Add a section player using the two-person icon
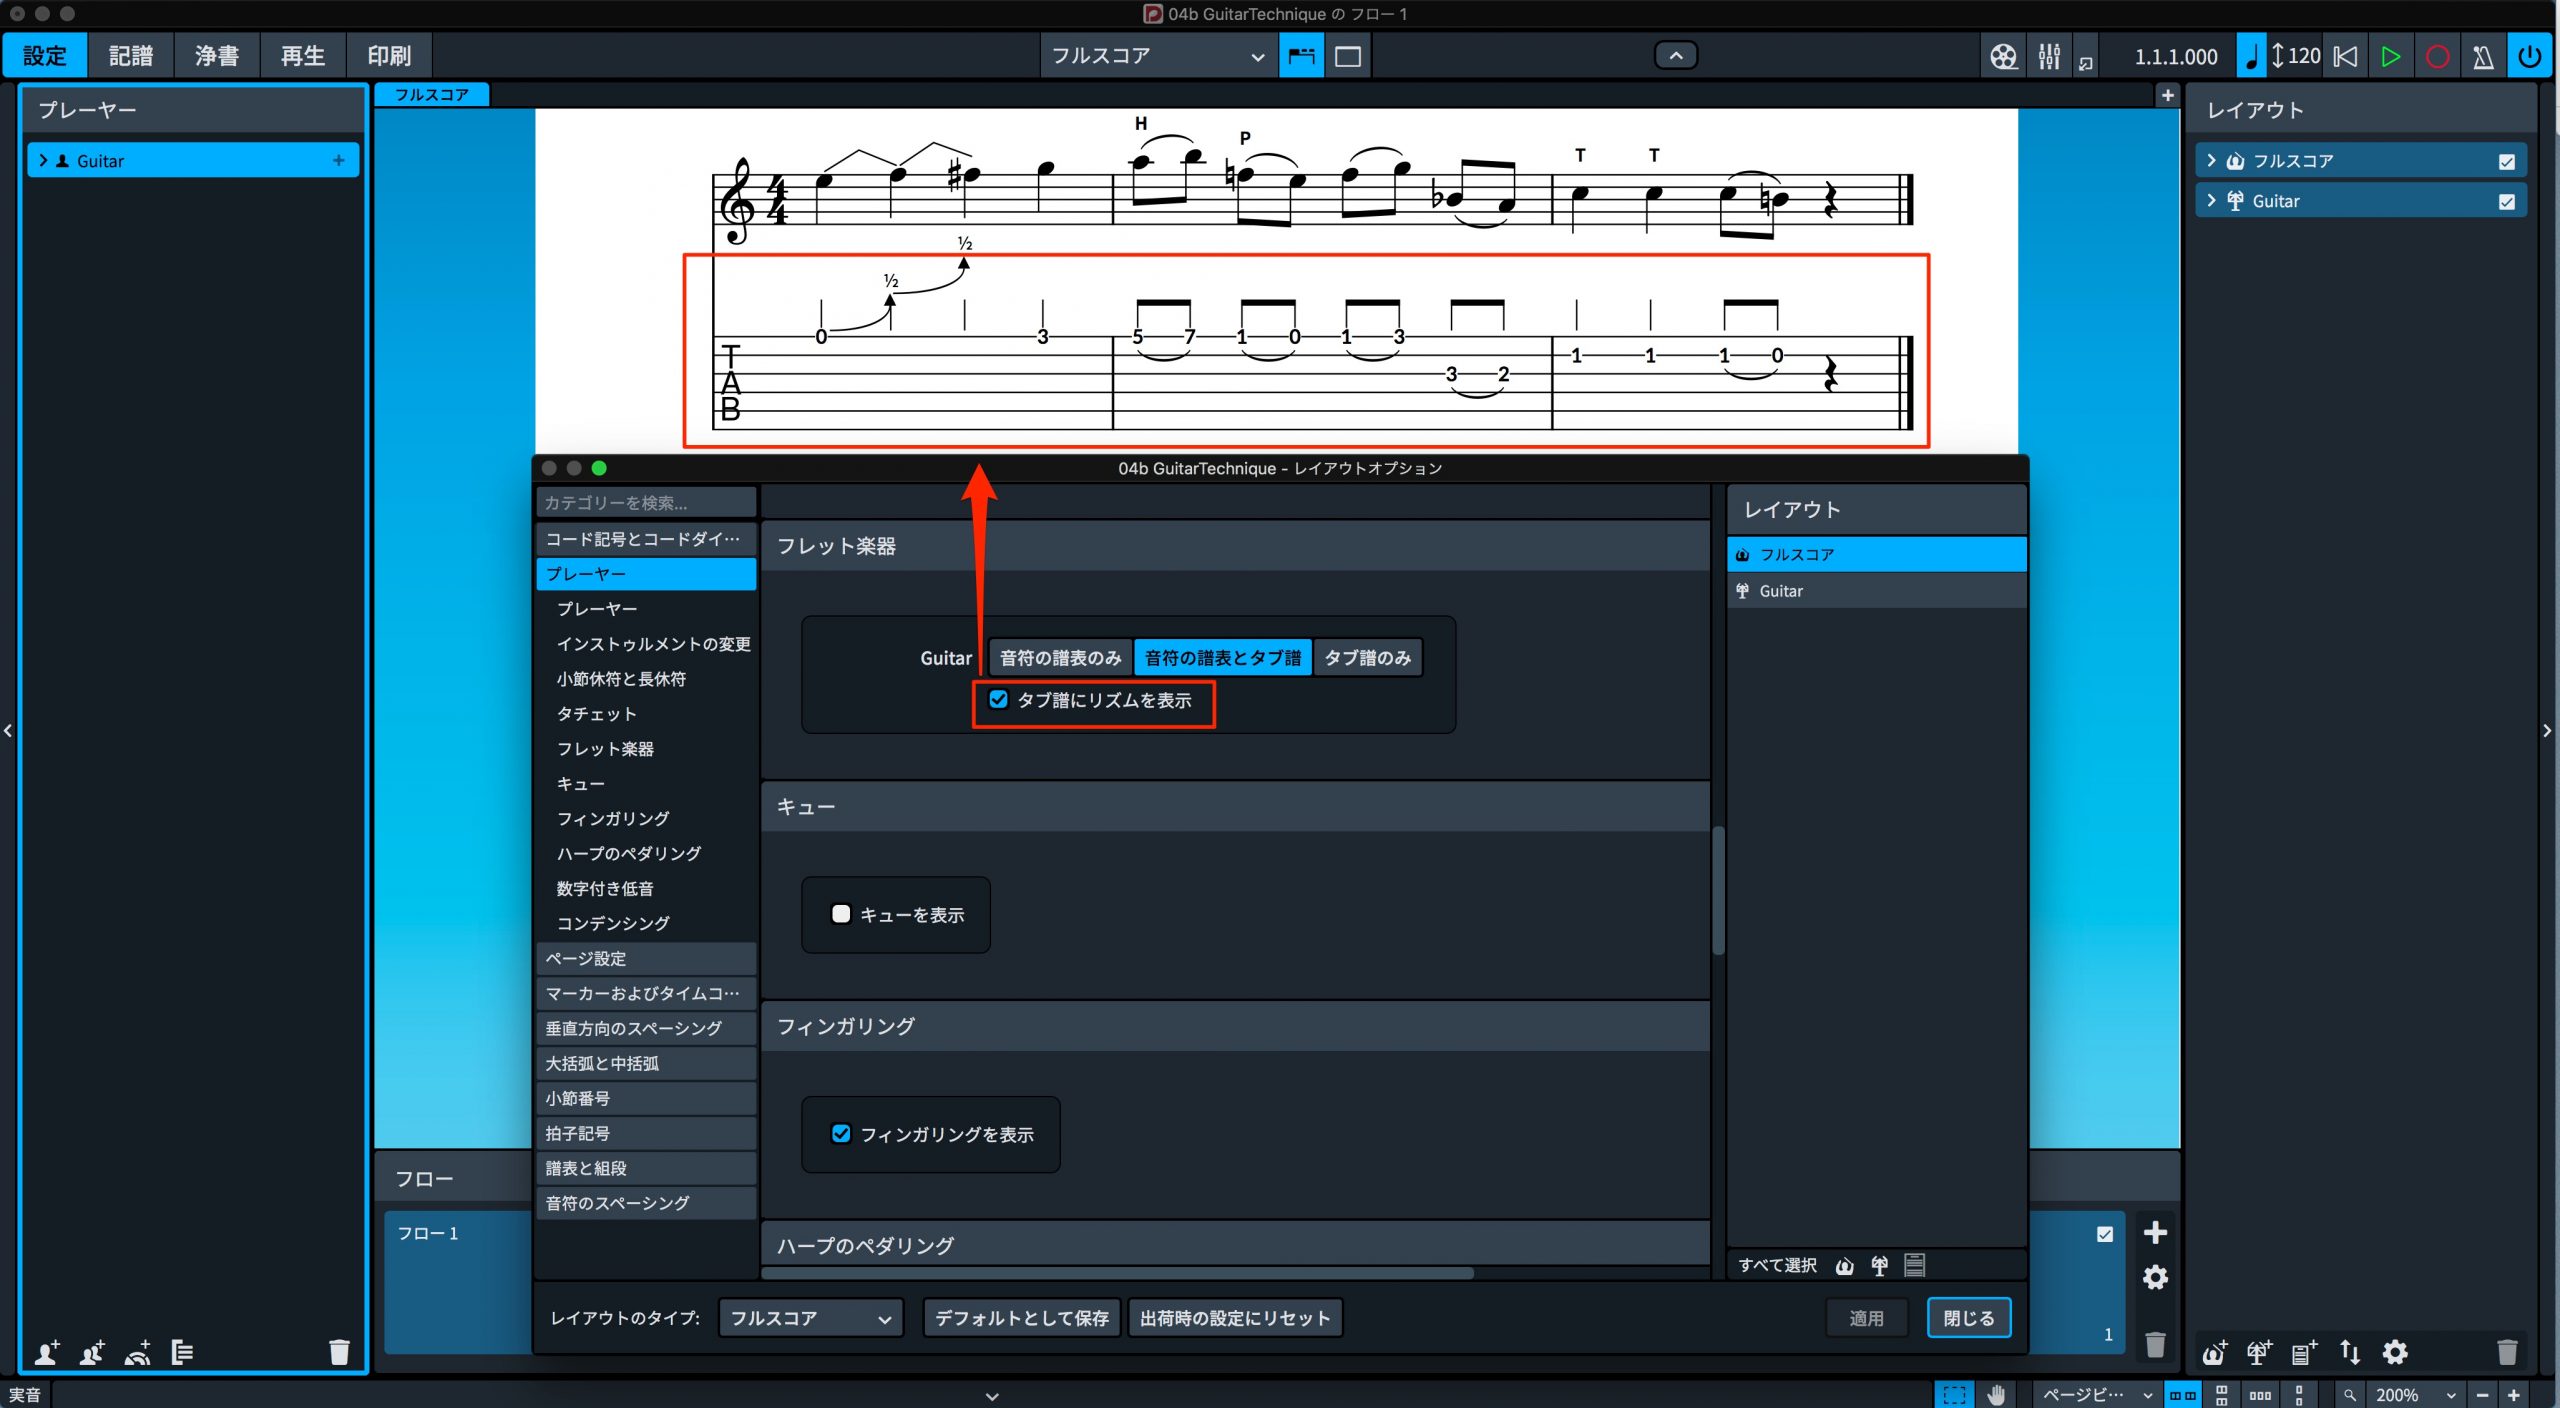The width and height of the screenshot is (2560, 1408). (92, 1352)
